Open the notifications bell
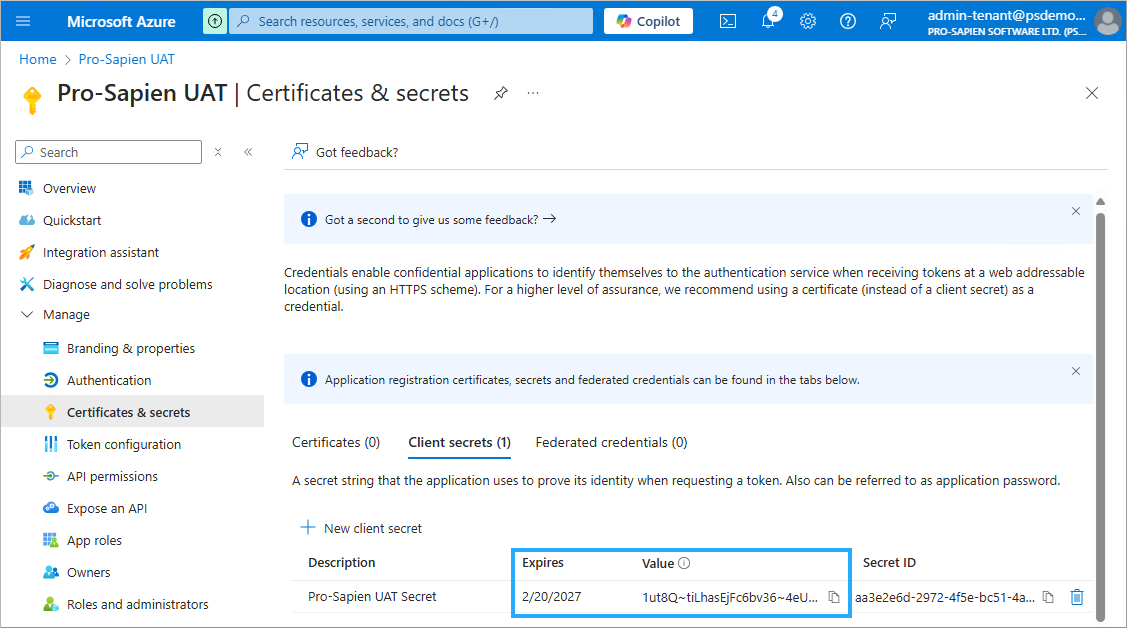The image size is (1127, 628). (768, 21)
